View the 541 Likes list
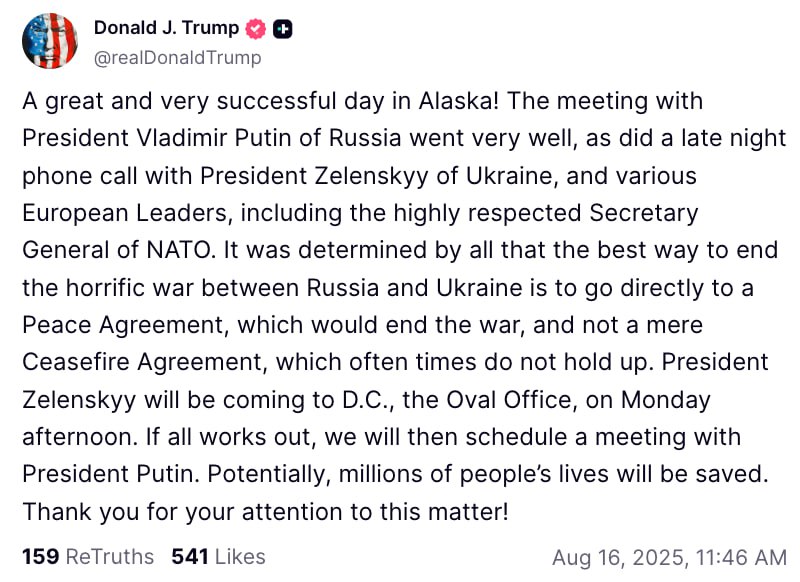The height and width of the screenshot is (582, 800). (218, 556)
